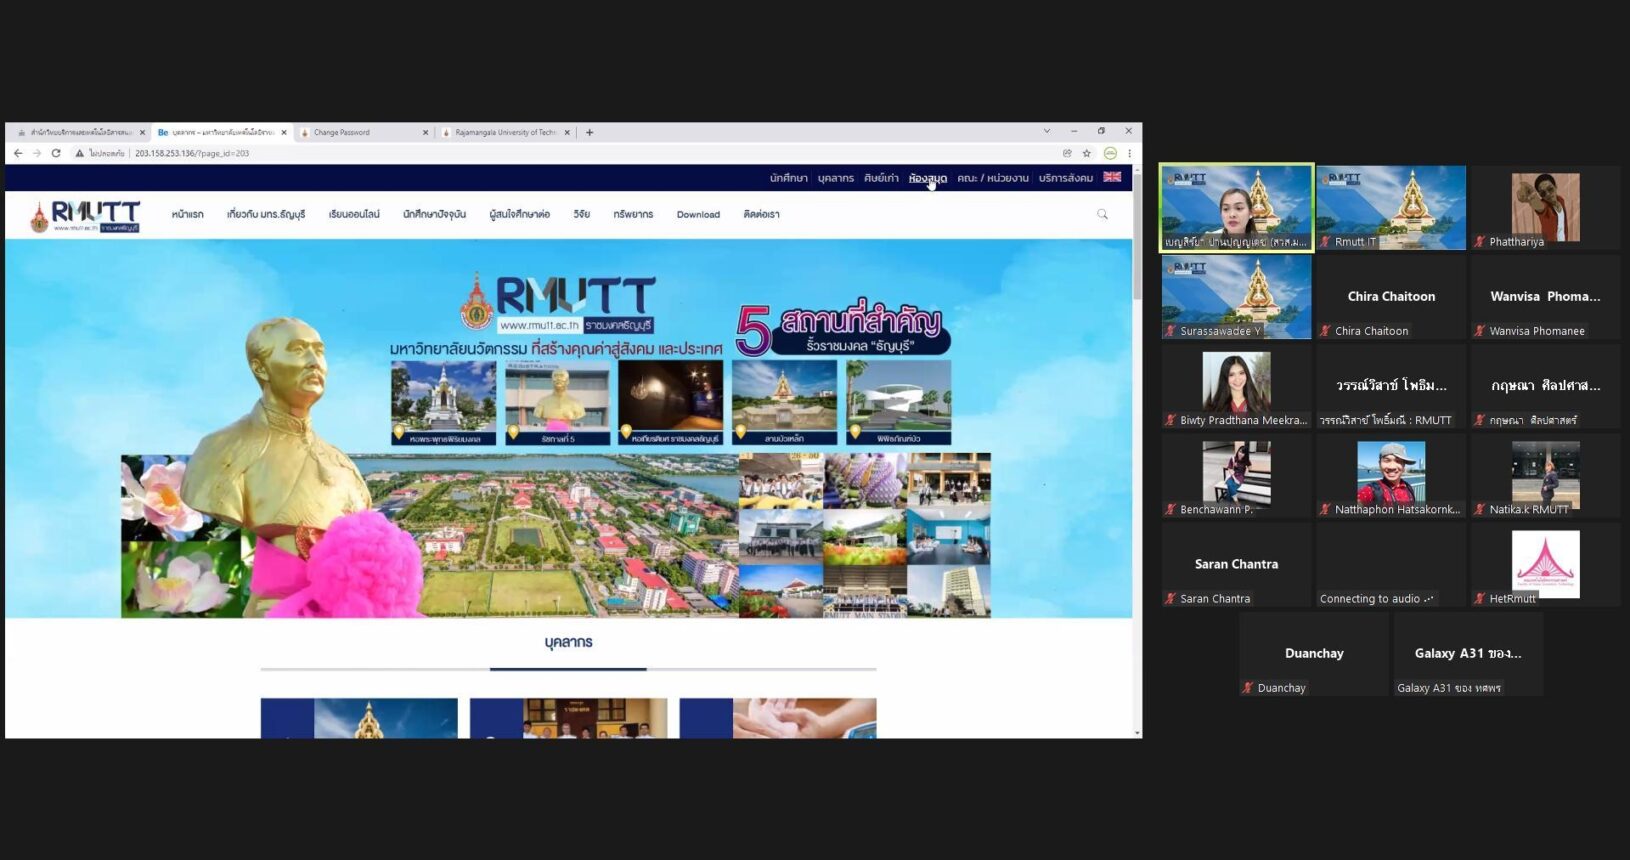Open the browser profile avatar

(1110, 153)
